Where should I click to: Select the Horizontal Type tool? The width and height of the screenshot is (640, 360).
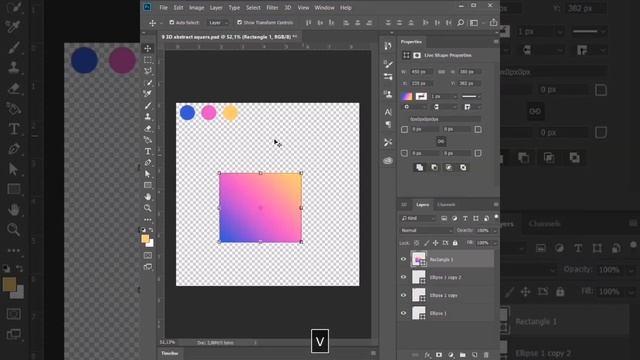tap(148, 151)
